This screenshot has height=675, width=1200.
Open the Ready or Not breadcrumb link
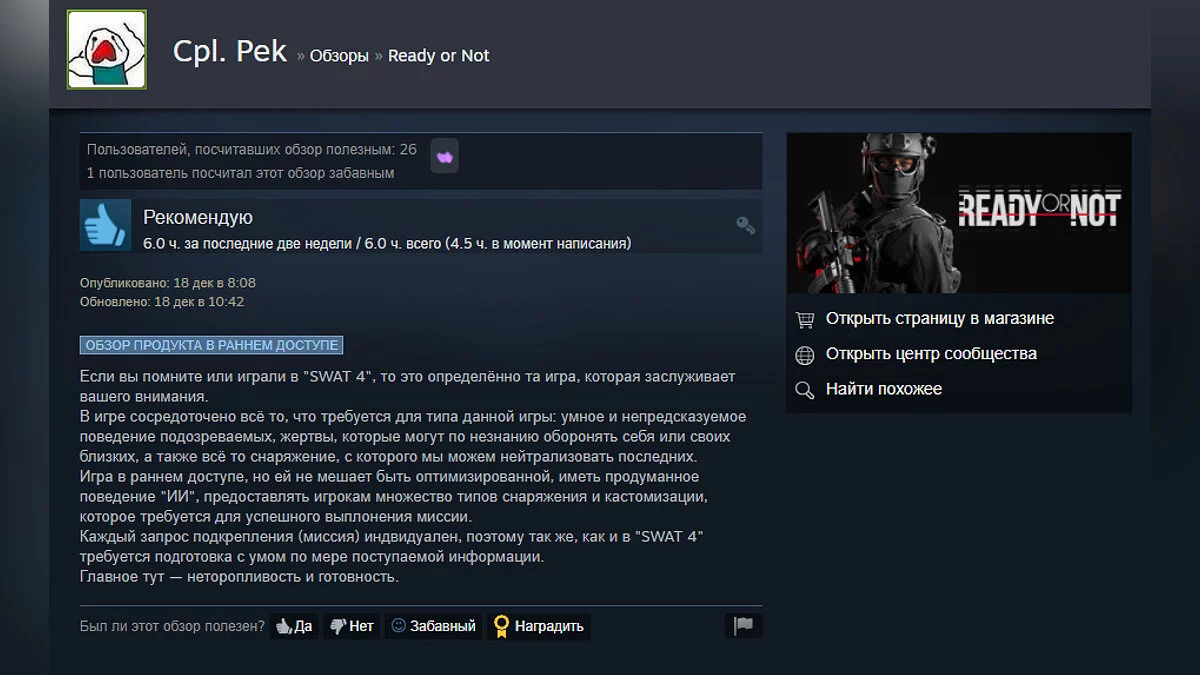(x=439, y=56)
